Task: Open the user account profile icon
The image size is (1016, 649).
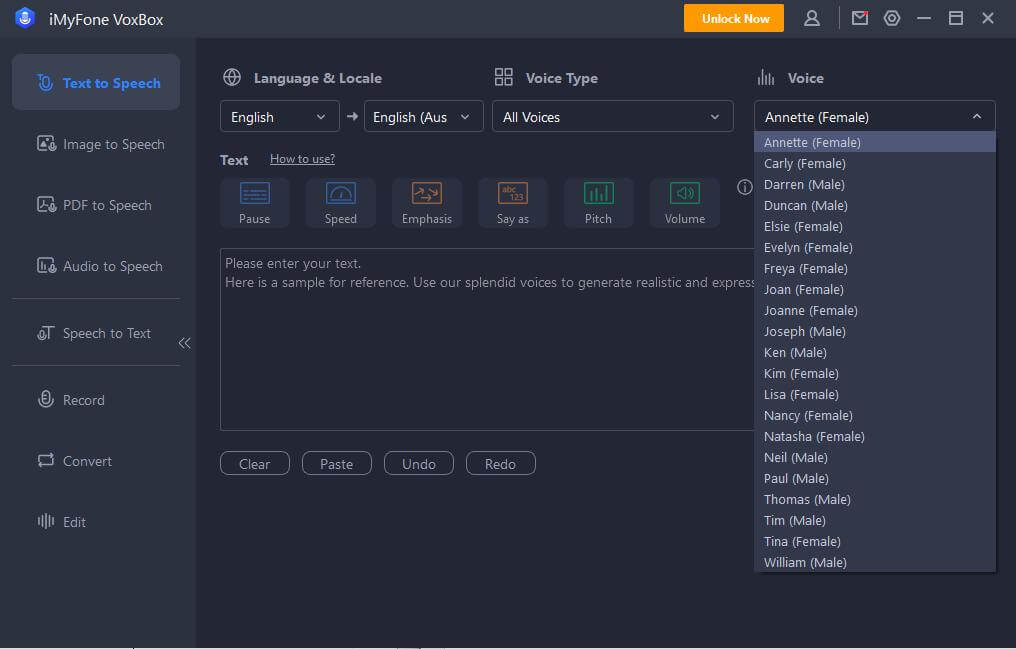Action: (x=812, y=18)
